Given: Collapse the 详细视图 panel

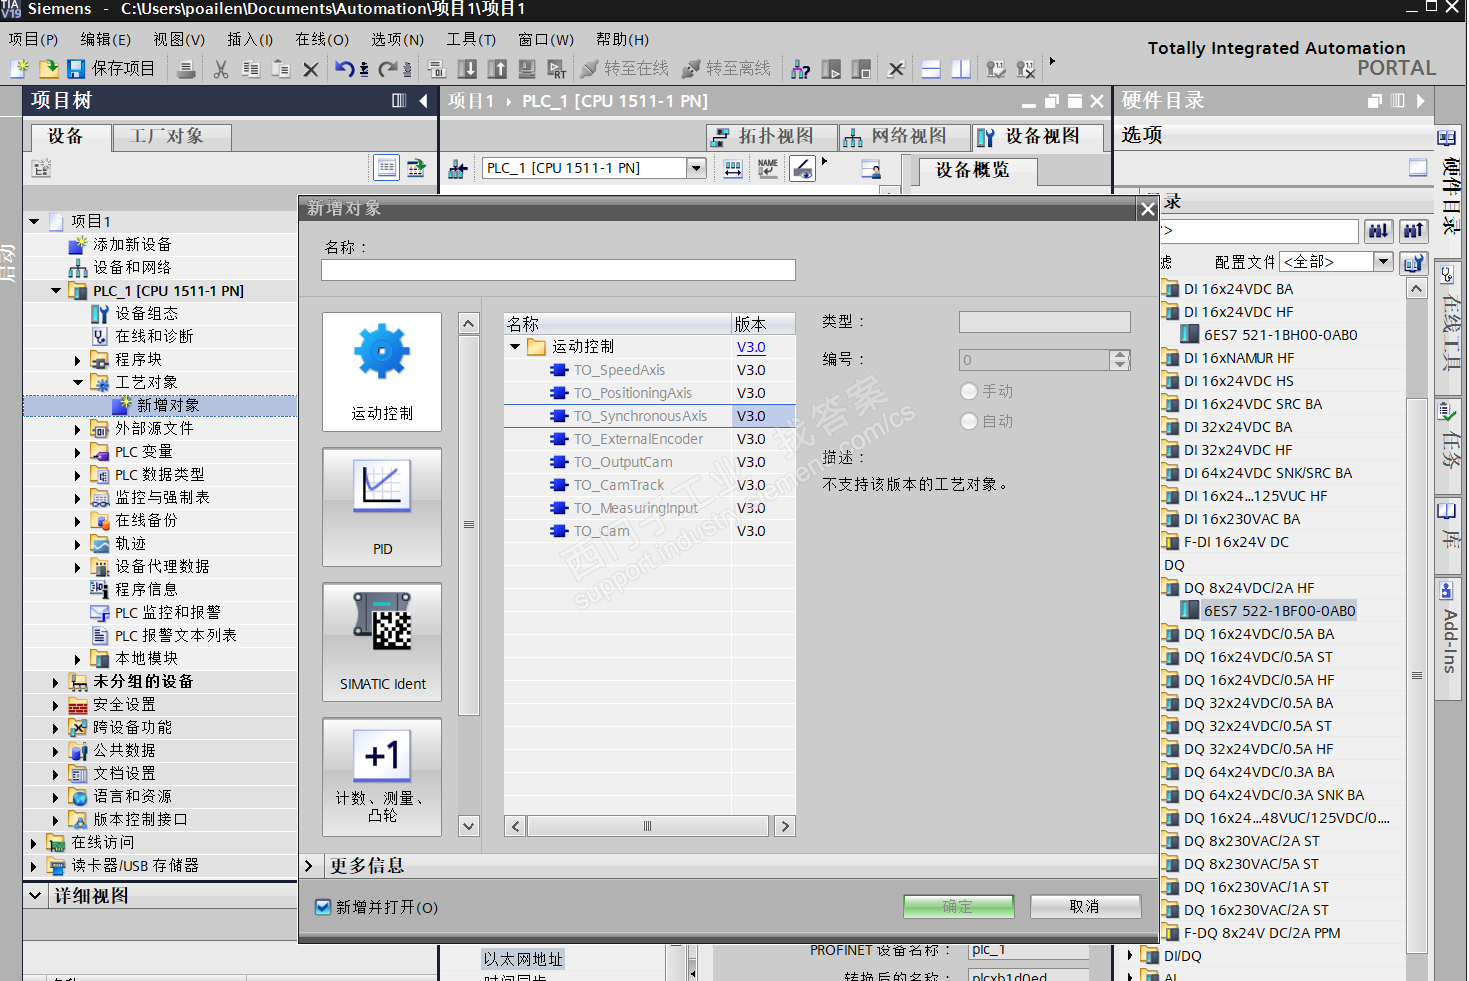Looking at the screenshot, I should pyautogui.click(x=36, y=896).
